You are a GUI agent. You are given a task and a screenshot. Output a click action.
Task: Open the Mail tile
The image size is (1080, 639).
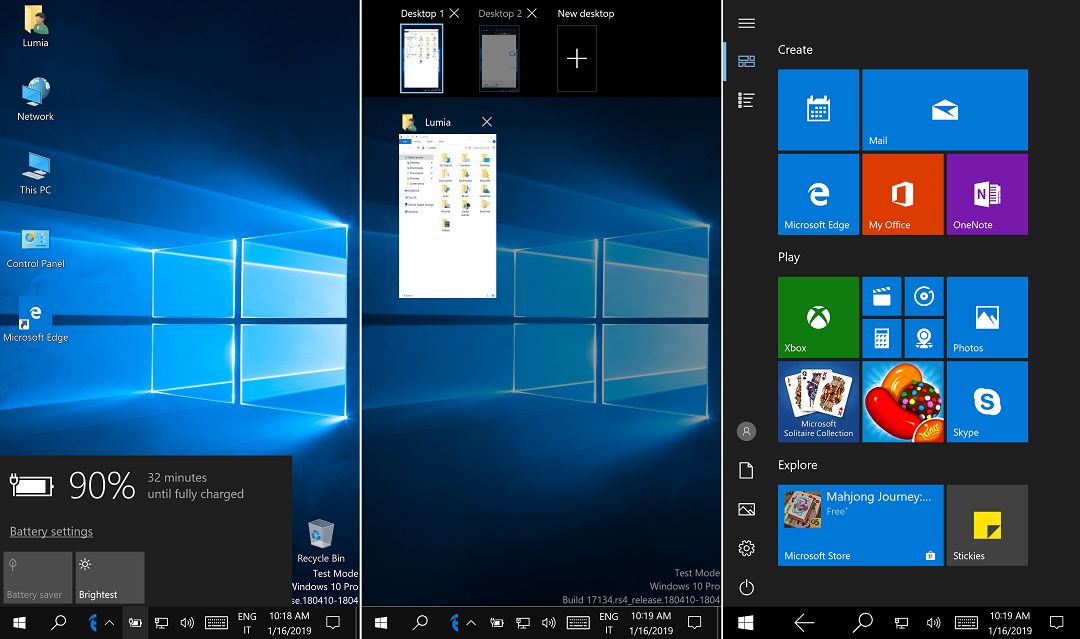[x=944, y=109]
